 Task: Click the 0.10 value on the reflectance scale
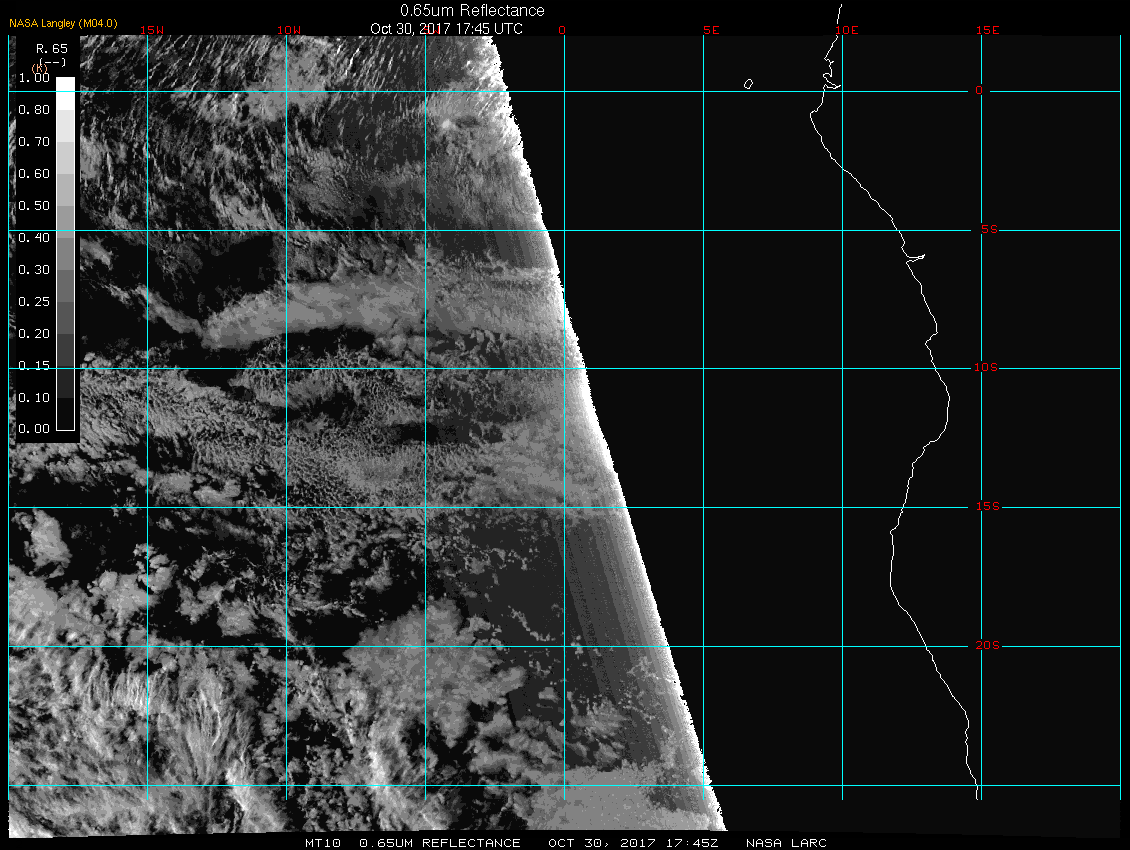(x=34, y=398)
